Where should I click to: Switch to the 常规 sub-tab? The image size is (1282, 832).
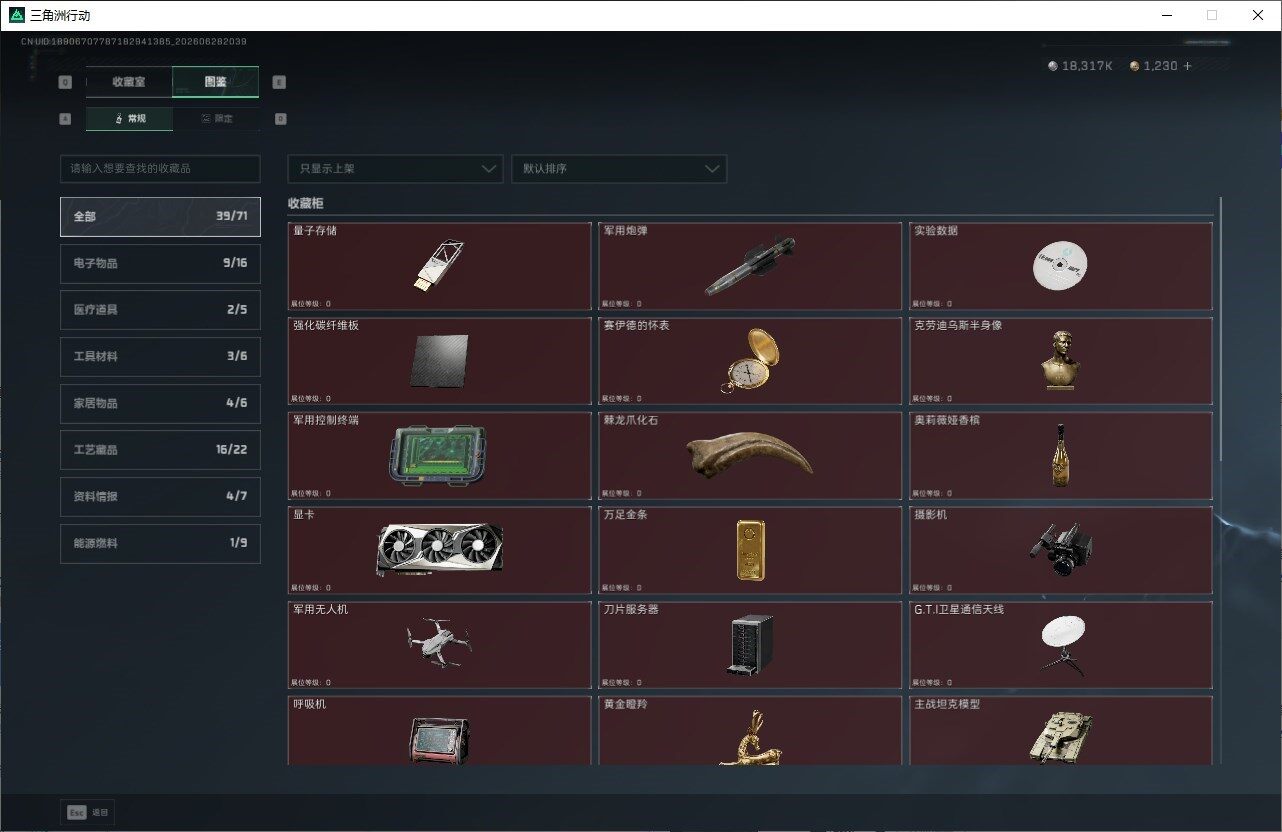pyautogui.click(x=129, y=119)
